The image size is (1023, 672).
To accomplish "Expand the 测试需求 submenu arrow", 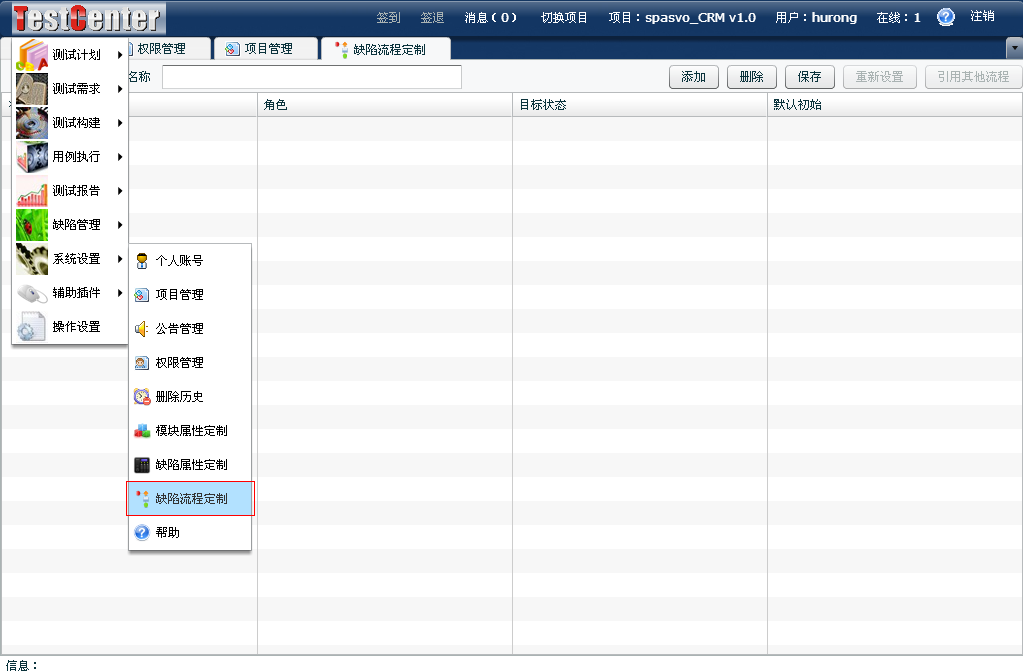I will pyautogui.click(x=120, y=89).
